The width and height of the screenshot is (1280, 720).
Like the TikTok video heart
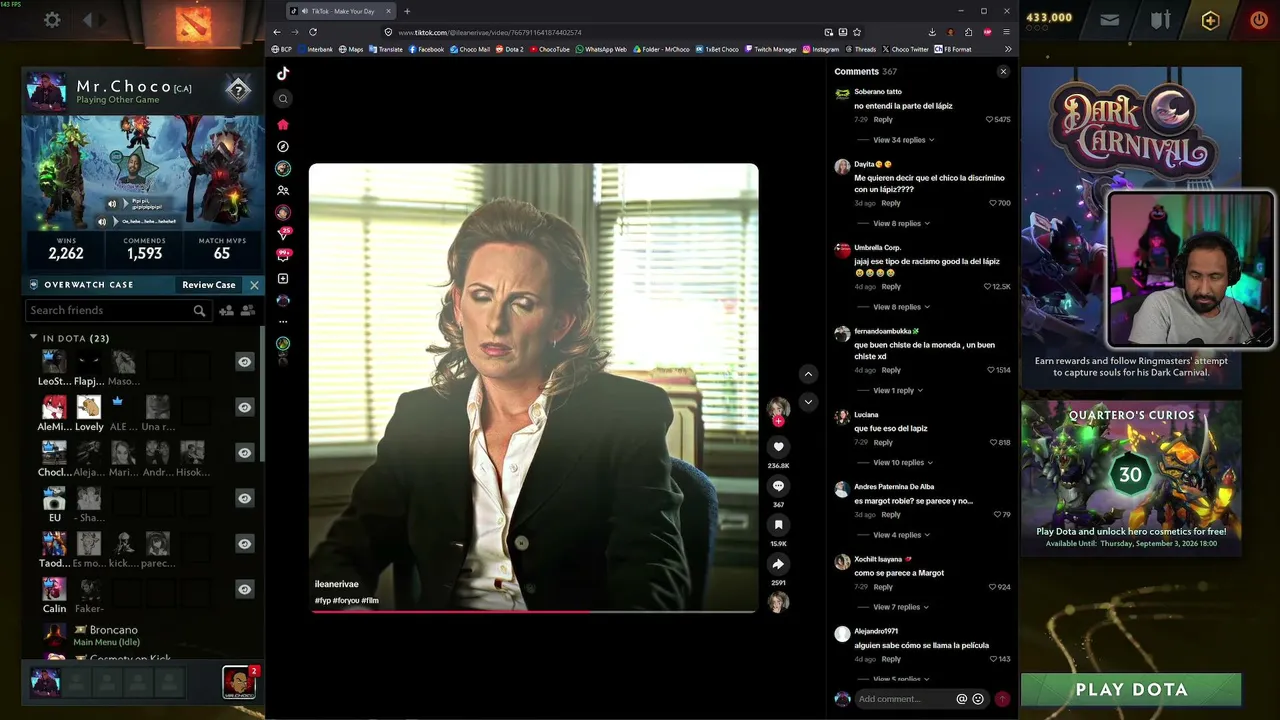(x=778, y=447)
